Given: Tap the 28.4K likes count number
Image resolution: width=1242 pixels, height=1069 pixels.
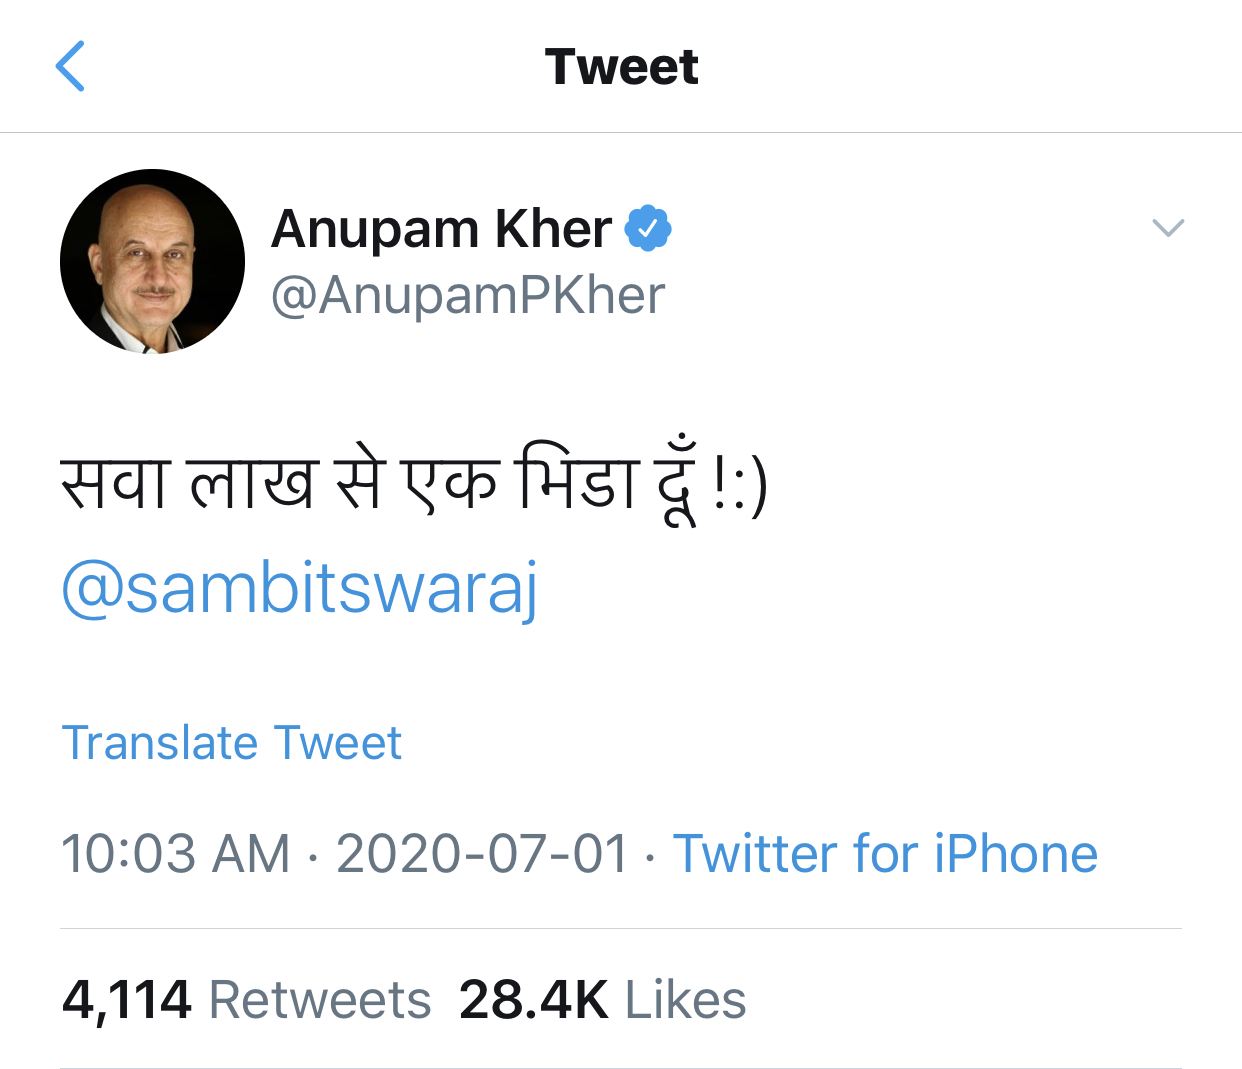Looking at the screenshot, I should point(534,1000).
